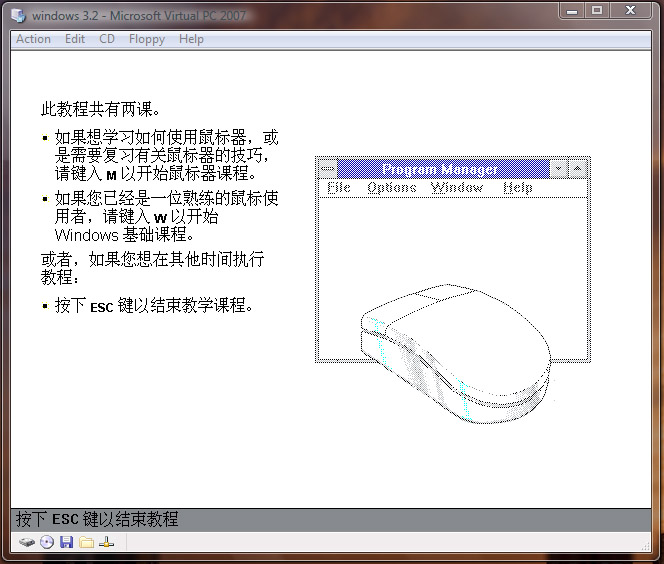Image resolution: width=664 pixels, height=564 pixels.
Task: Click the bold letter W in the Windows lesson text
Action: [160, 218]
